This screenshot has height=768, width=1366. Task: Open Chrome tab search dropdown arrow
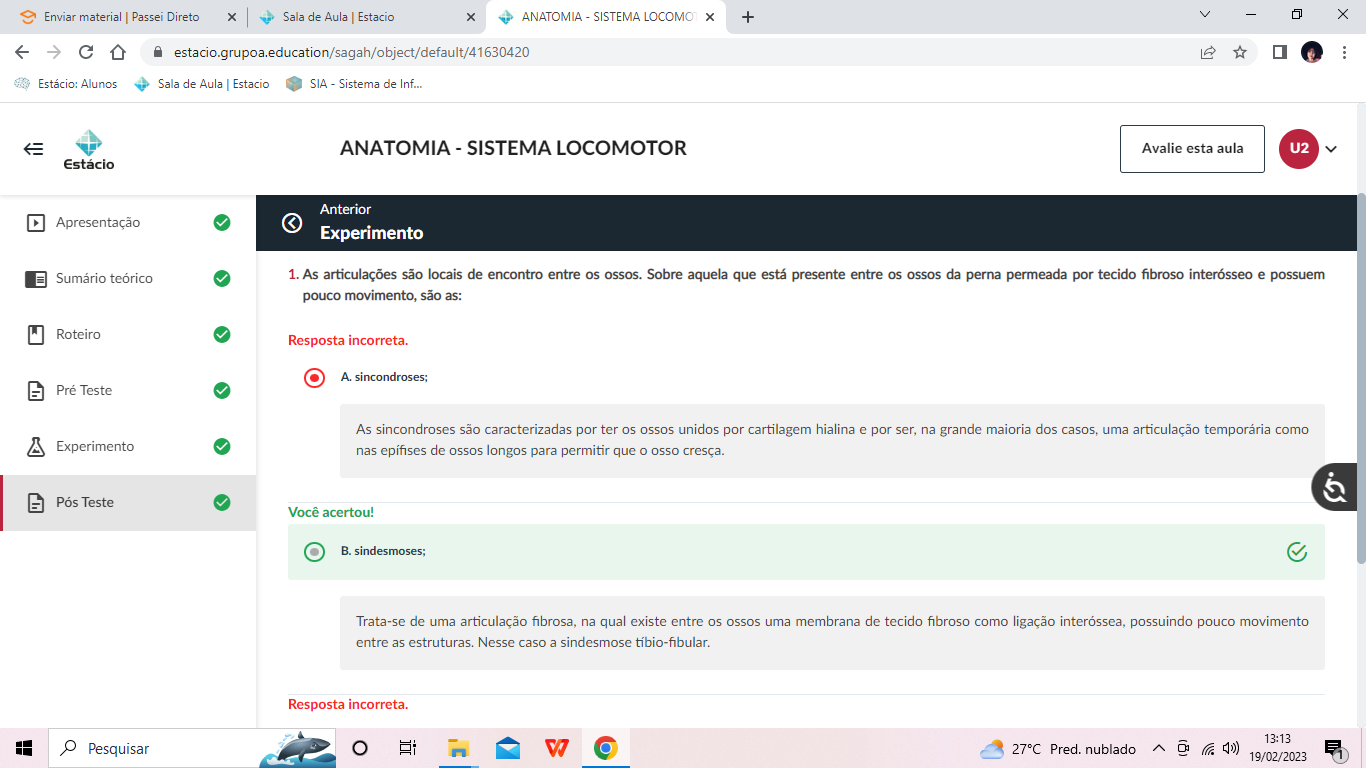1205,15
